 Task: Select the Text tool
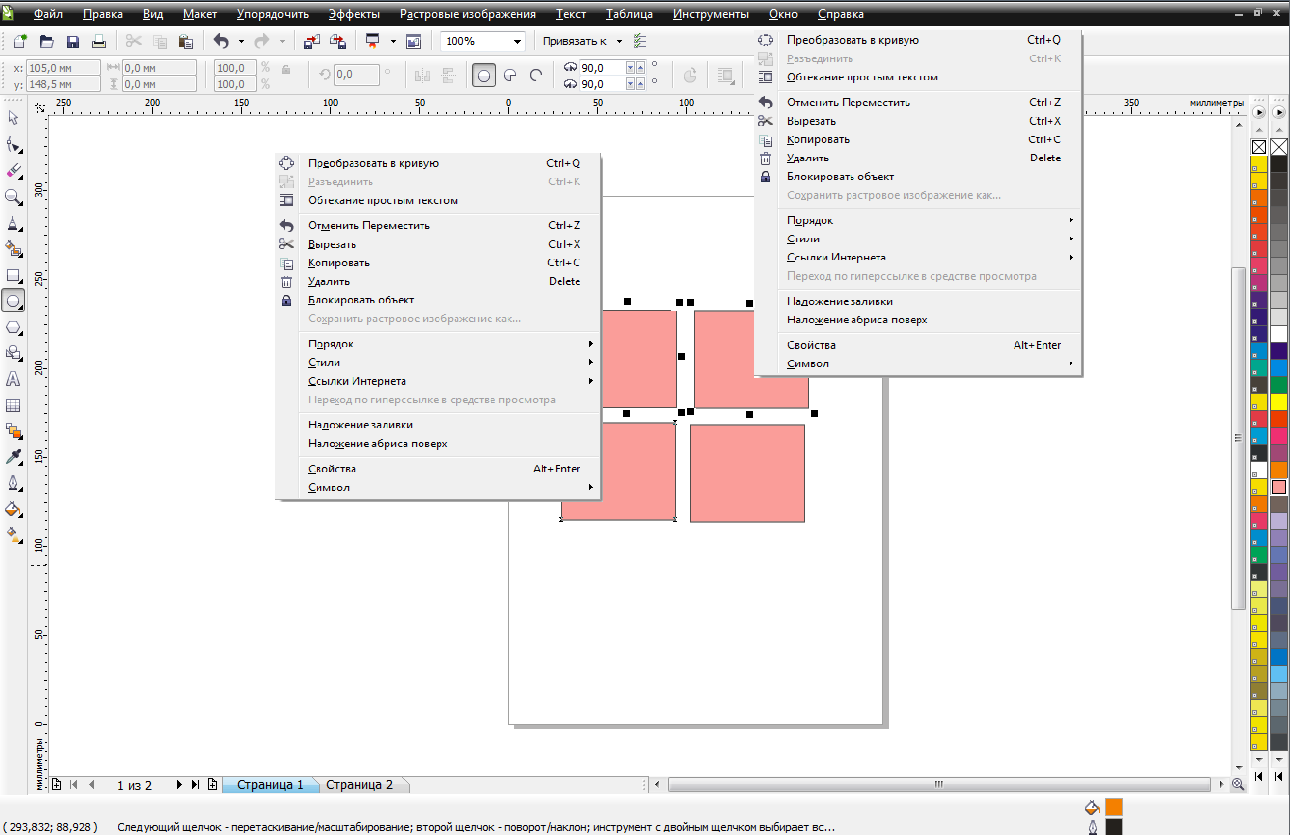coord(14,379)
